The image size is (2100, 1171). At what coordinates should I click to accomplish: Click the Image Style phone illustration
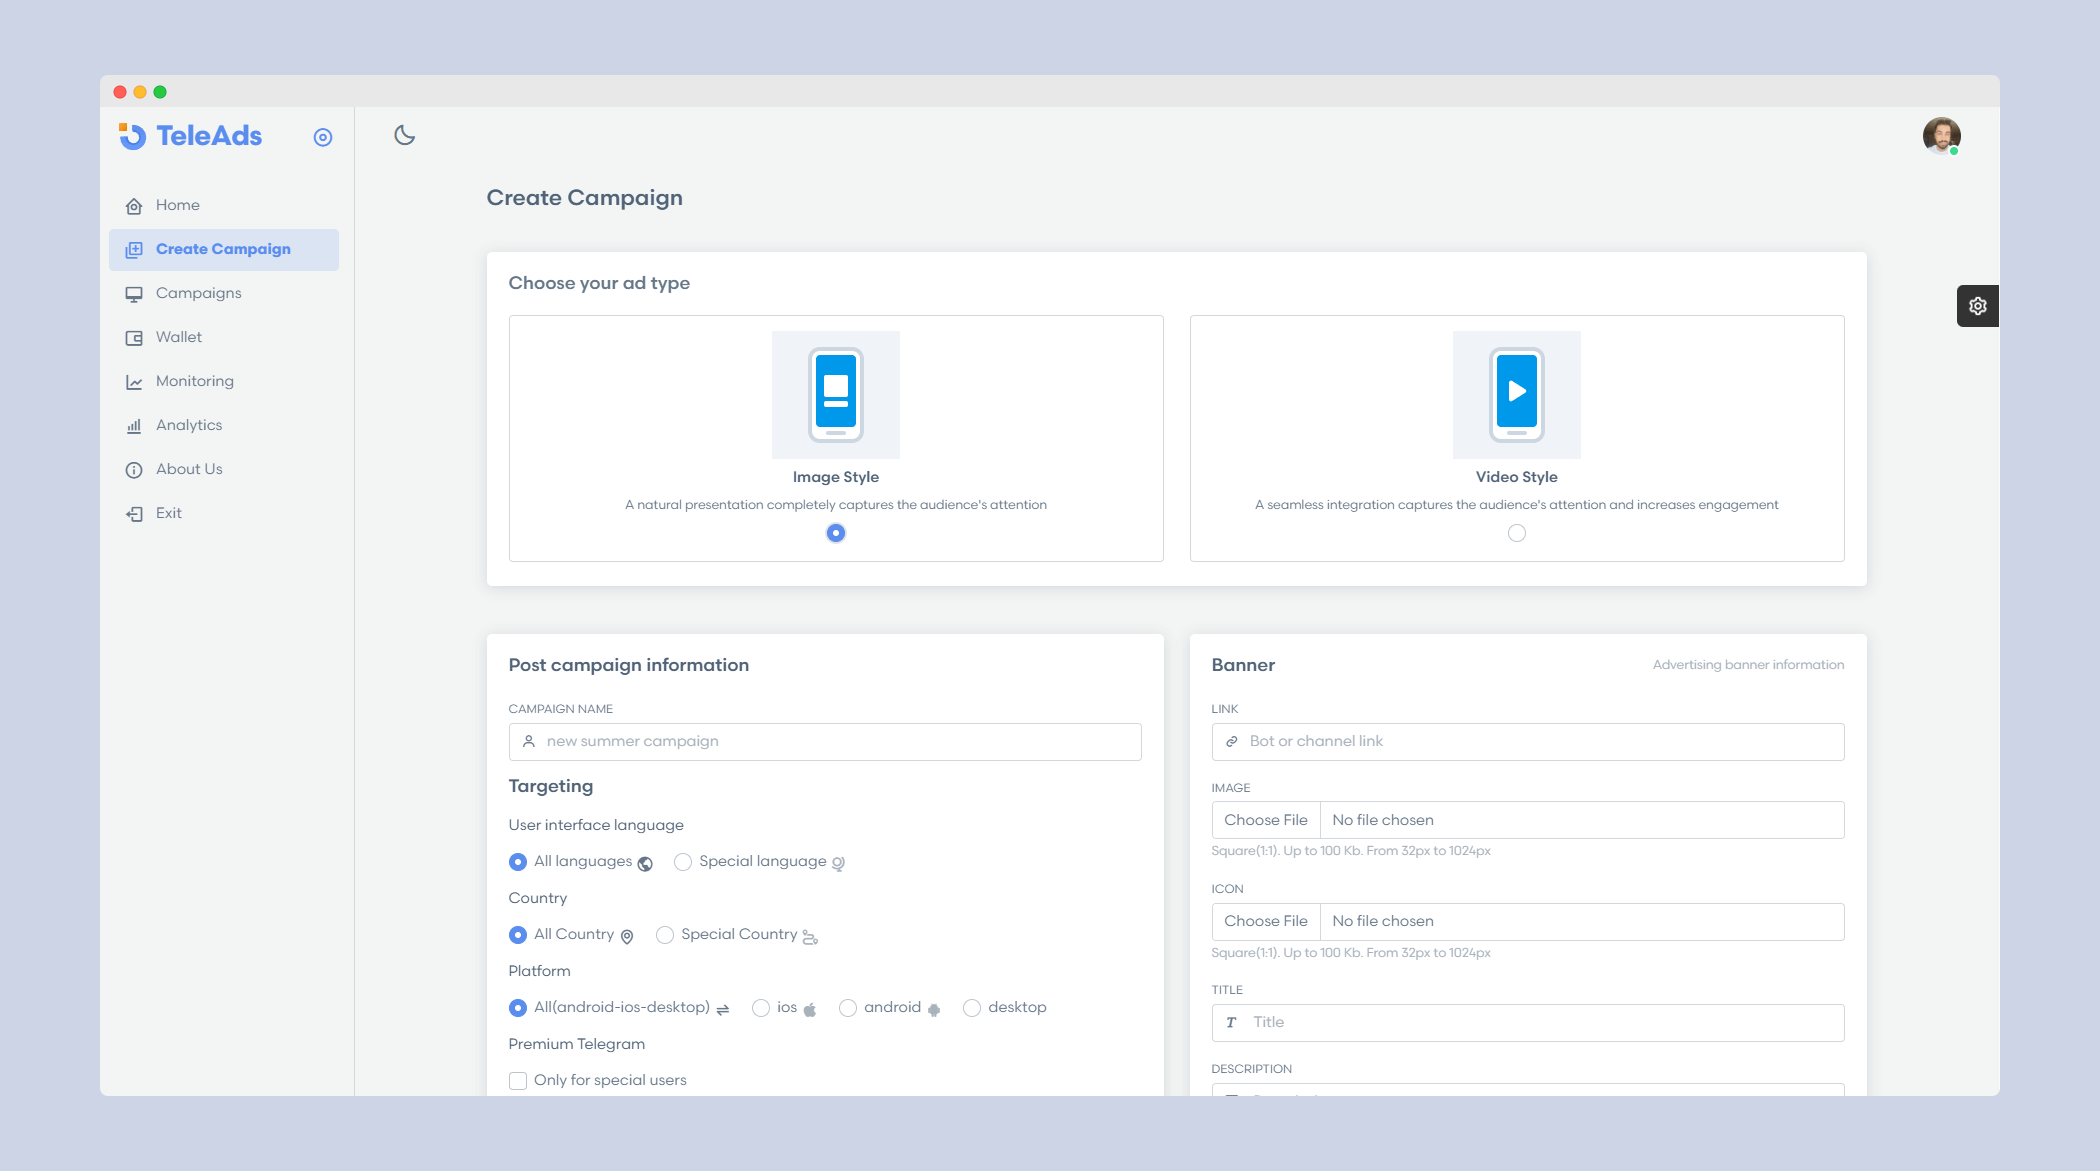[835, 394]
